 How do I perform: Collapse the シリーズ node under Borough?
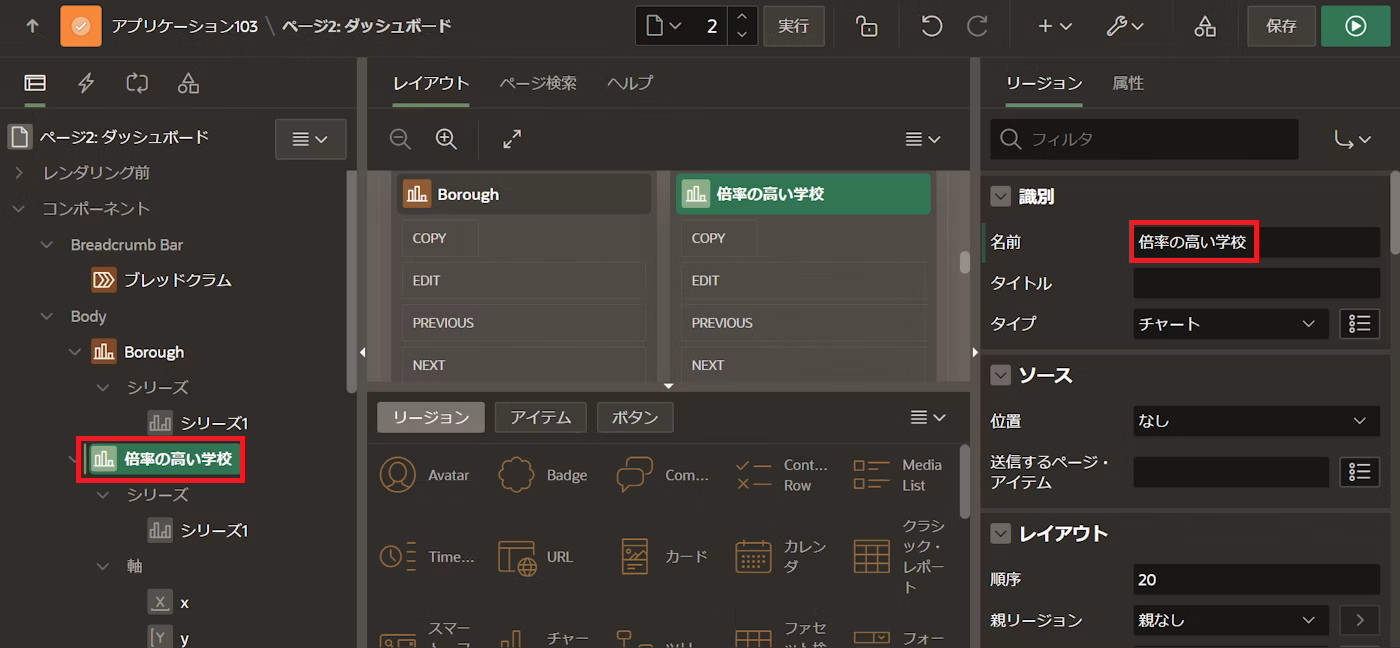103,388
